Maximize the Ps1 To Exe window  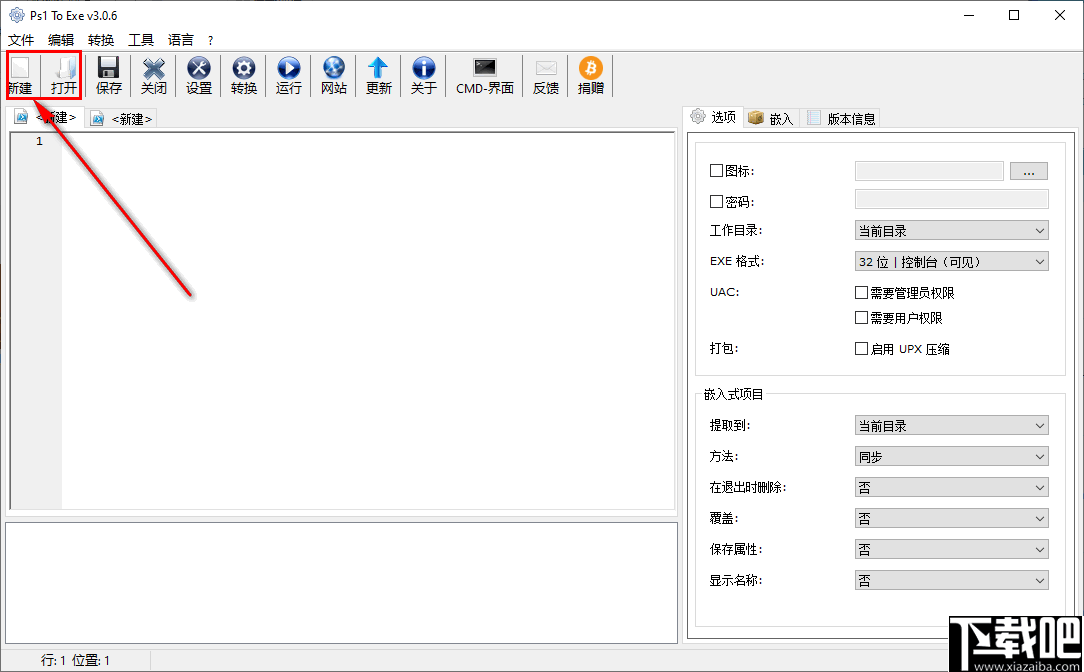click(1013, 15)
